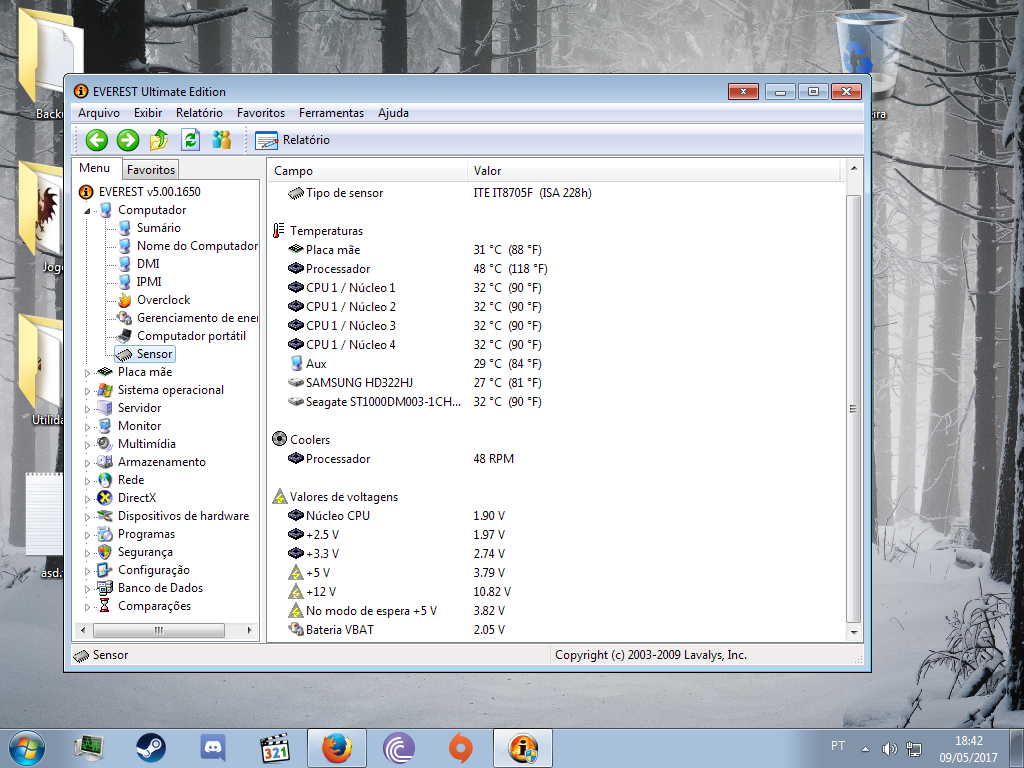Image resolution: width=1024 pixels, height=768 pixels.
Task: Select the Placa mãe temperature row
Action: 556,250
